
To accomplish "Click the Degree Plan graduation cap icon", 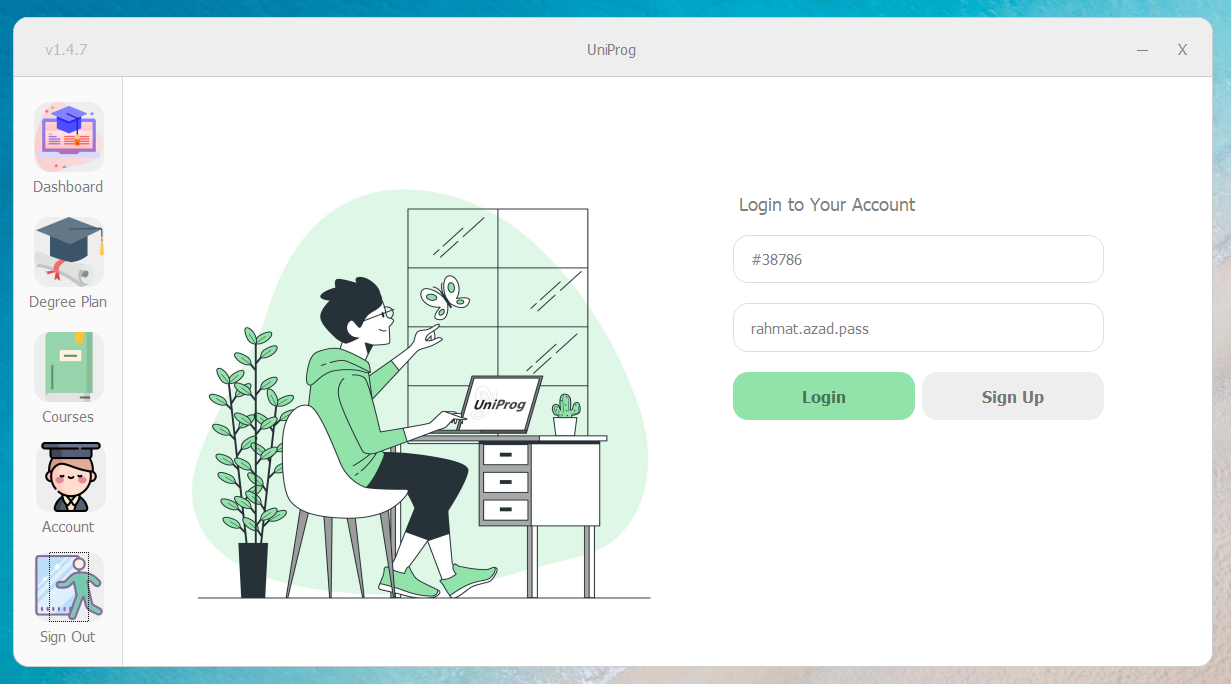I will click(68, 252).
